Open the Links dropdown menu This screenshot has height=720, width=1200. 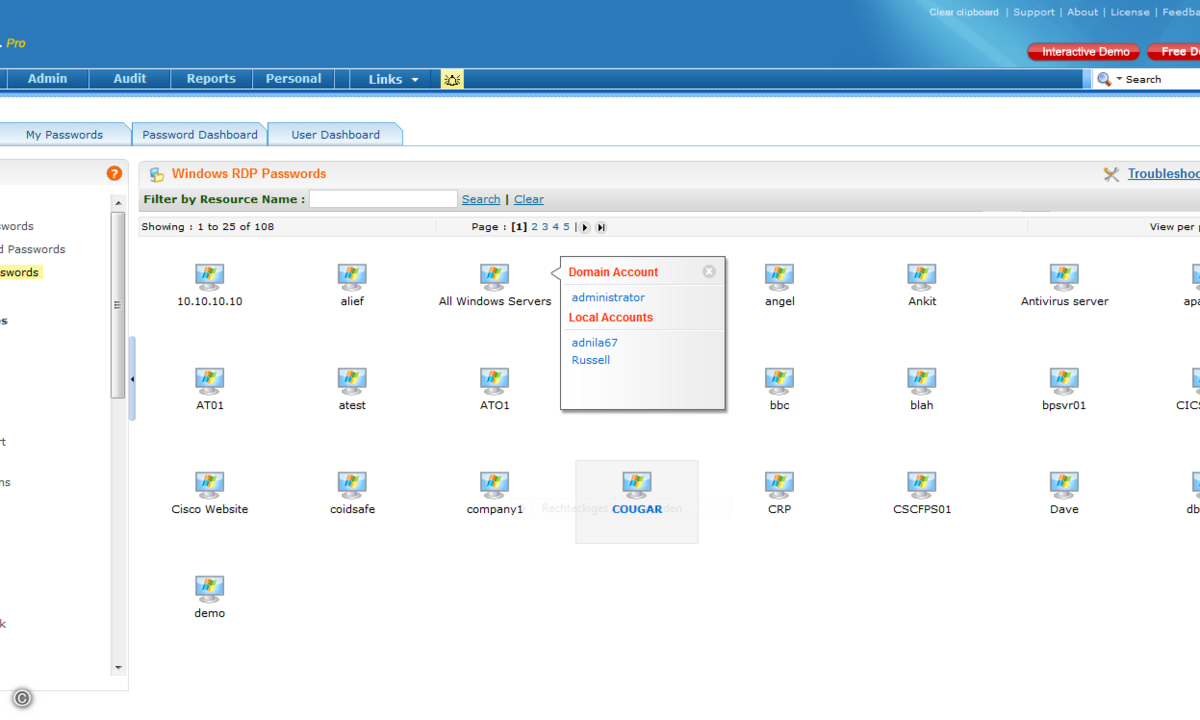click(393, 79)
